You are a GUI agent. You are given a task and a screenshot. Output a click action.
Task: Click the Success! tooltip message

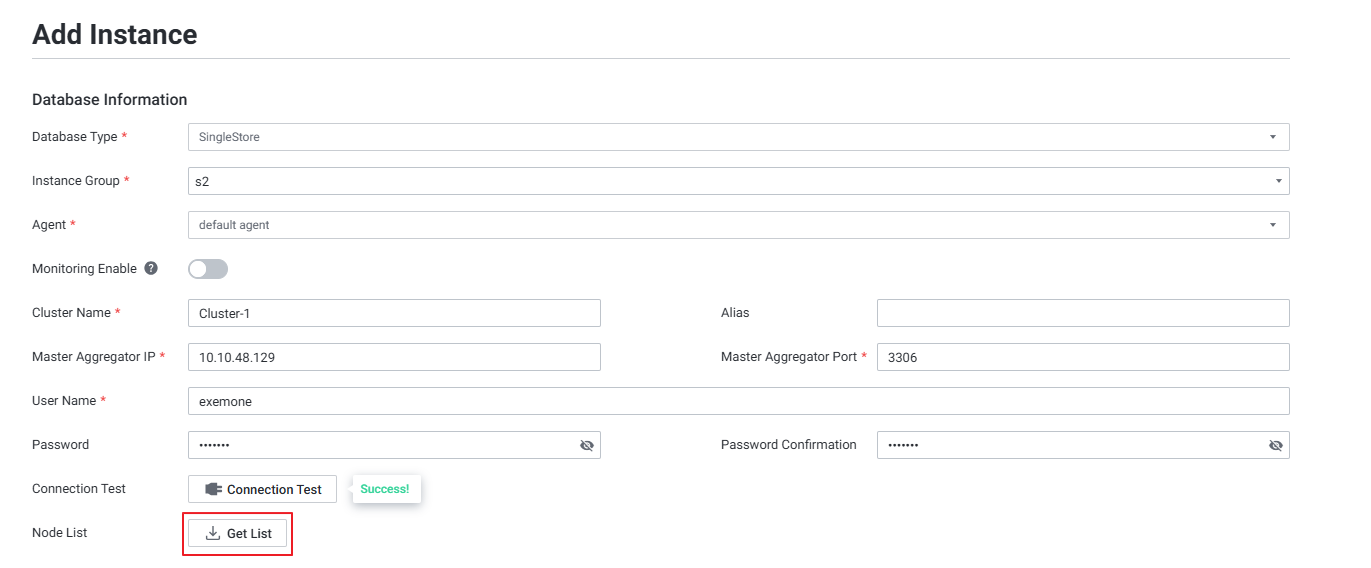click(x=385, y=489)
